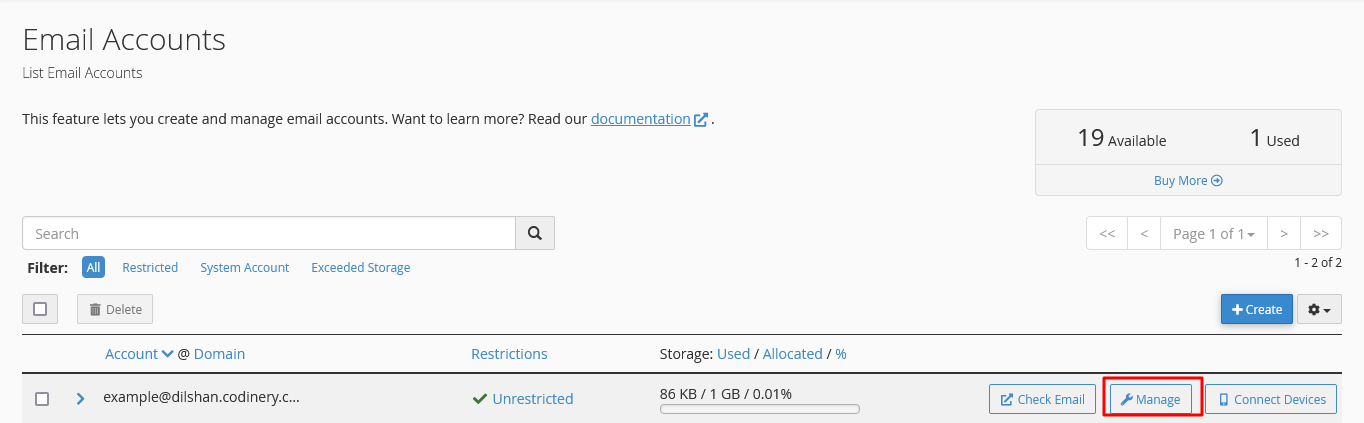Sort by the Account column header

click(131, 354)
